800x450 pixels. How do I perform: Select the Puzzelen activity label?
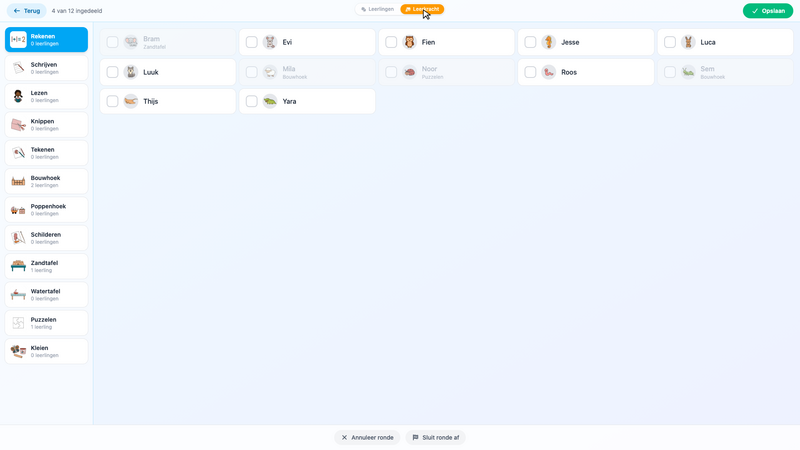[43, 319]
